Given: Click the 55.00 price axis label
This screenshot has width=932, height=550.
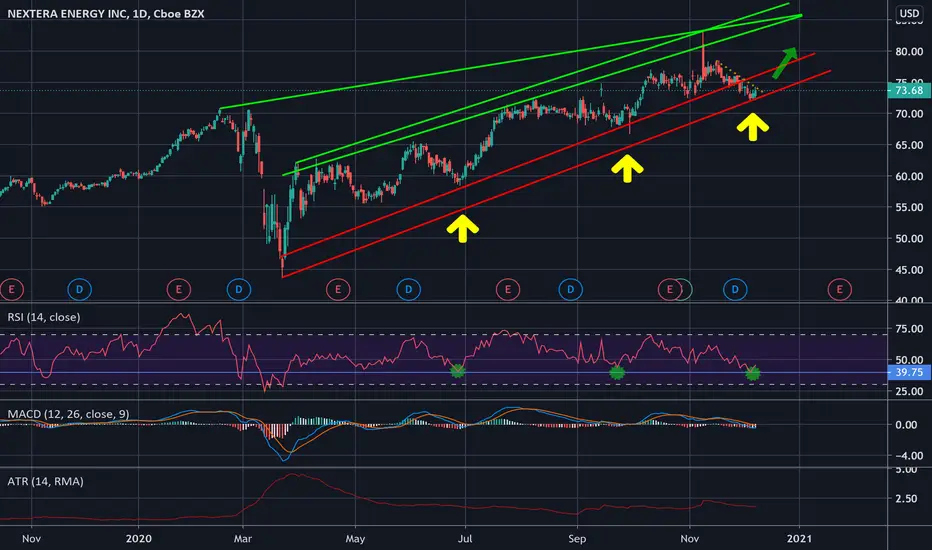Looking at the screenshot, I should (909, 208).
